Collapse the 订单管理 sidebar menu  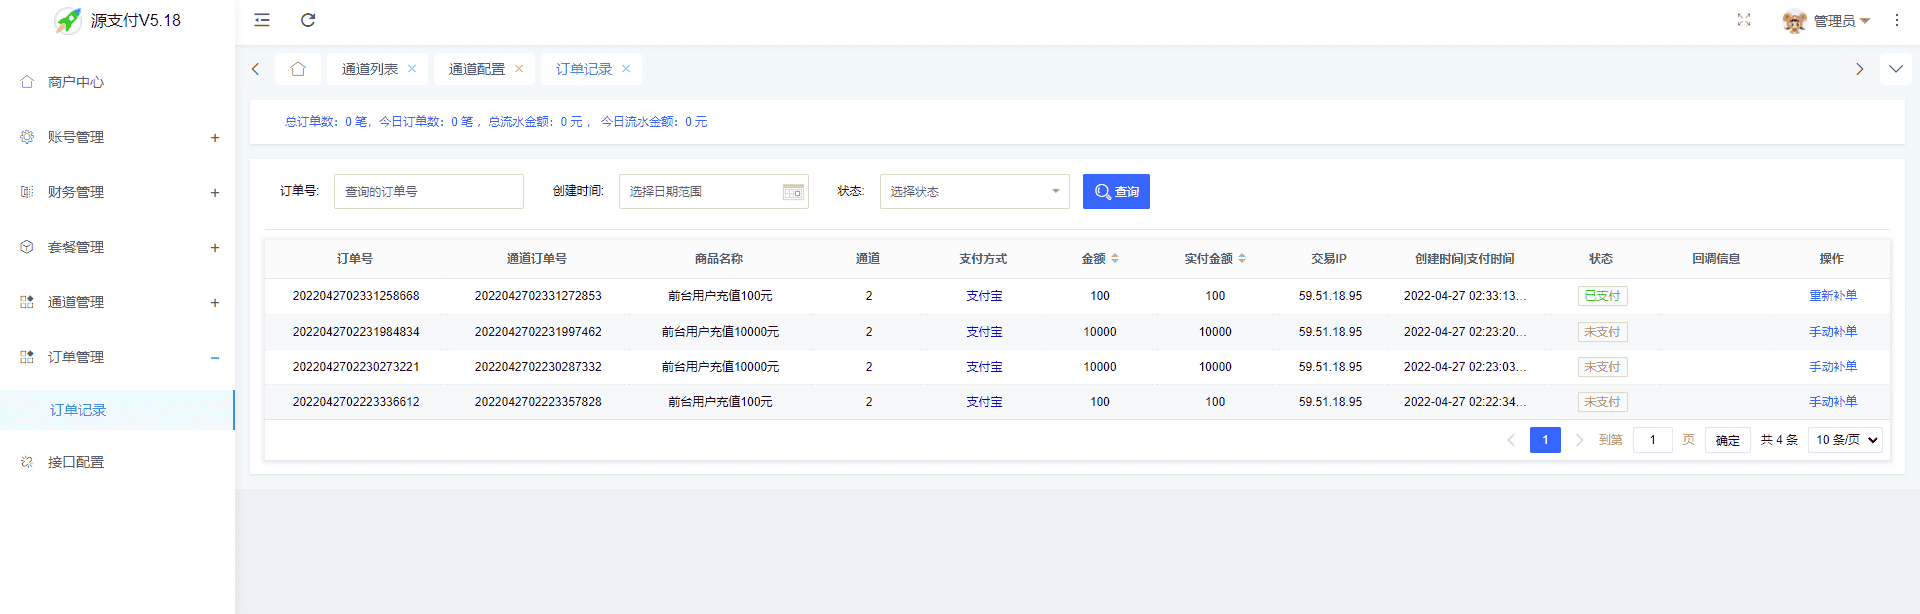coord(117,357)
